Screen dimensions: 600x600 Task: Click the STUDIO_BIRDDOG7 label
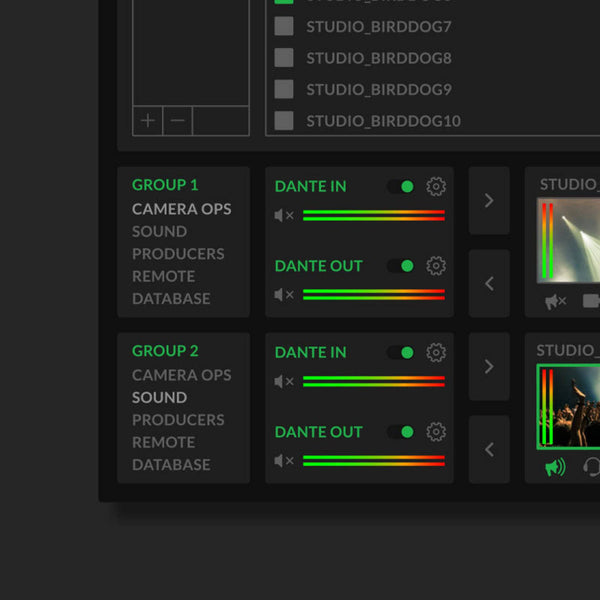coord(379,26)
